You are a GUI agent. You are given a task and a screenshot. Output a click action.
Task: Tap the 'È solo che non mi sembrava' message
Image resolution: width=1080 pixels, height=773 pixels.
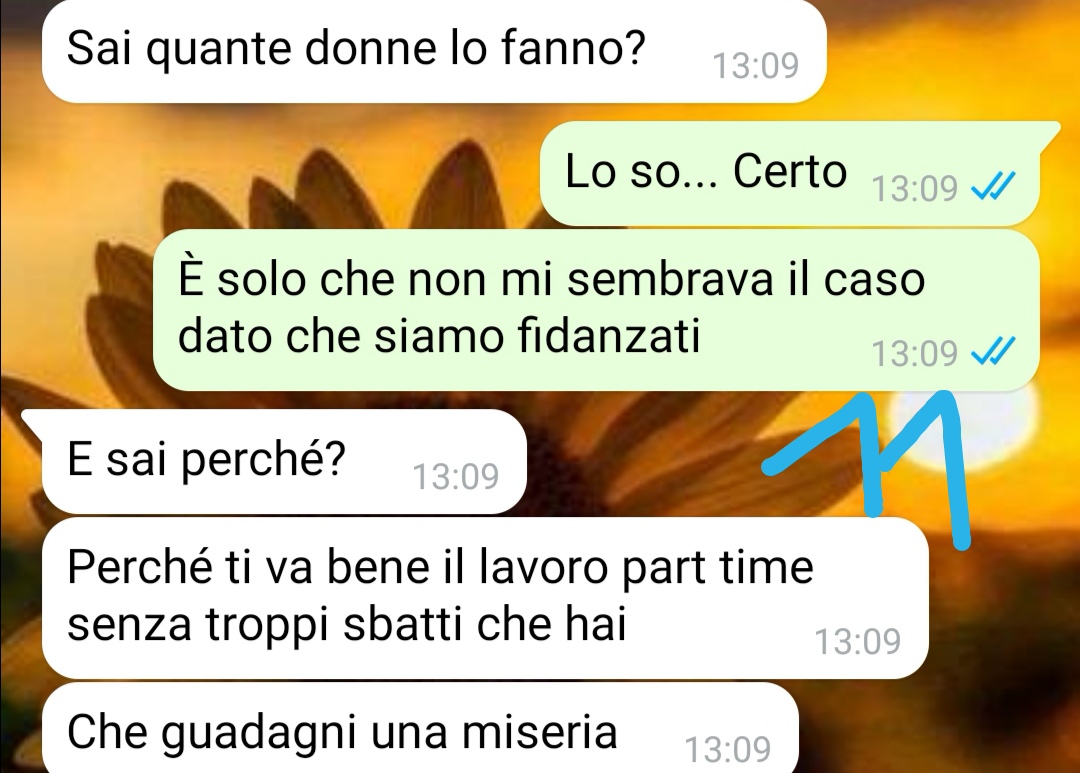tap(596, 310)
